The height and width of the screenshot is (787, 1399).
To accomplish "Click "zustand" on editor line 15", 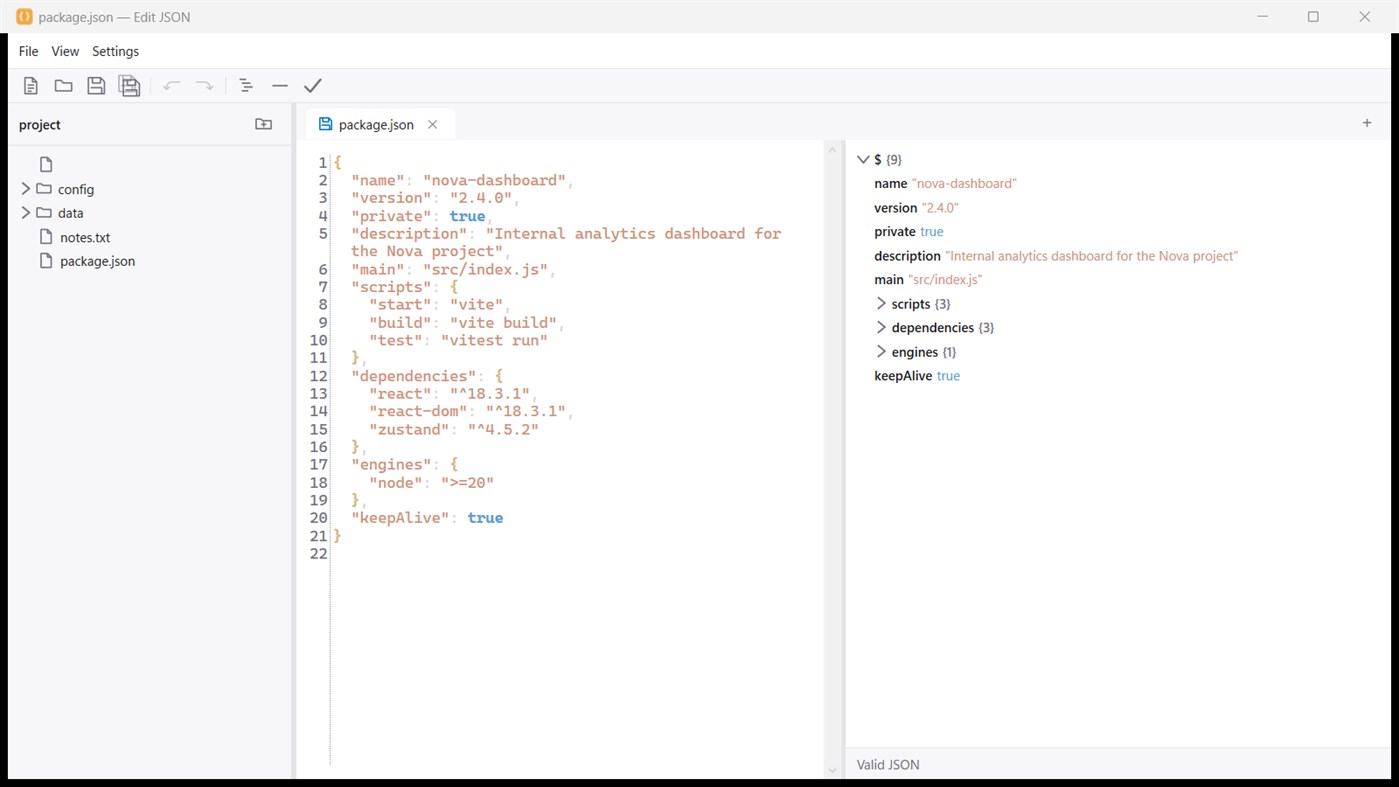I will (x=409, y=429).
